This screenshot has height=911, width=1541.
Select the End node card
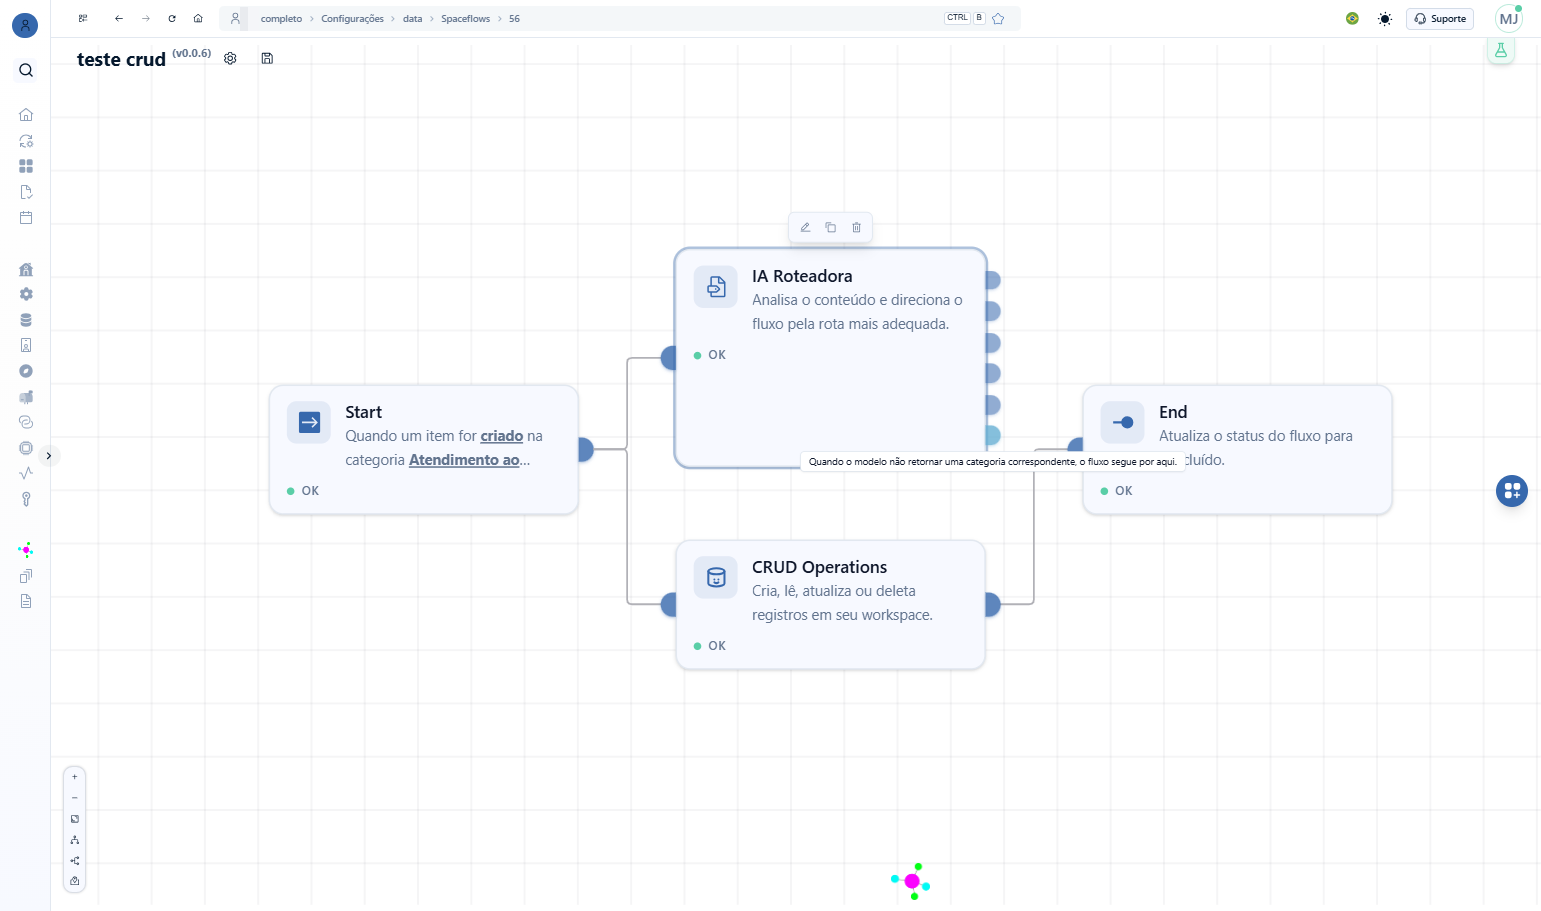(x=1238, y=450)
